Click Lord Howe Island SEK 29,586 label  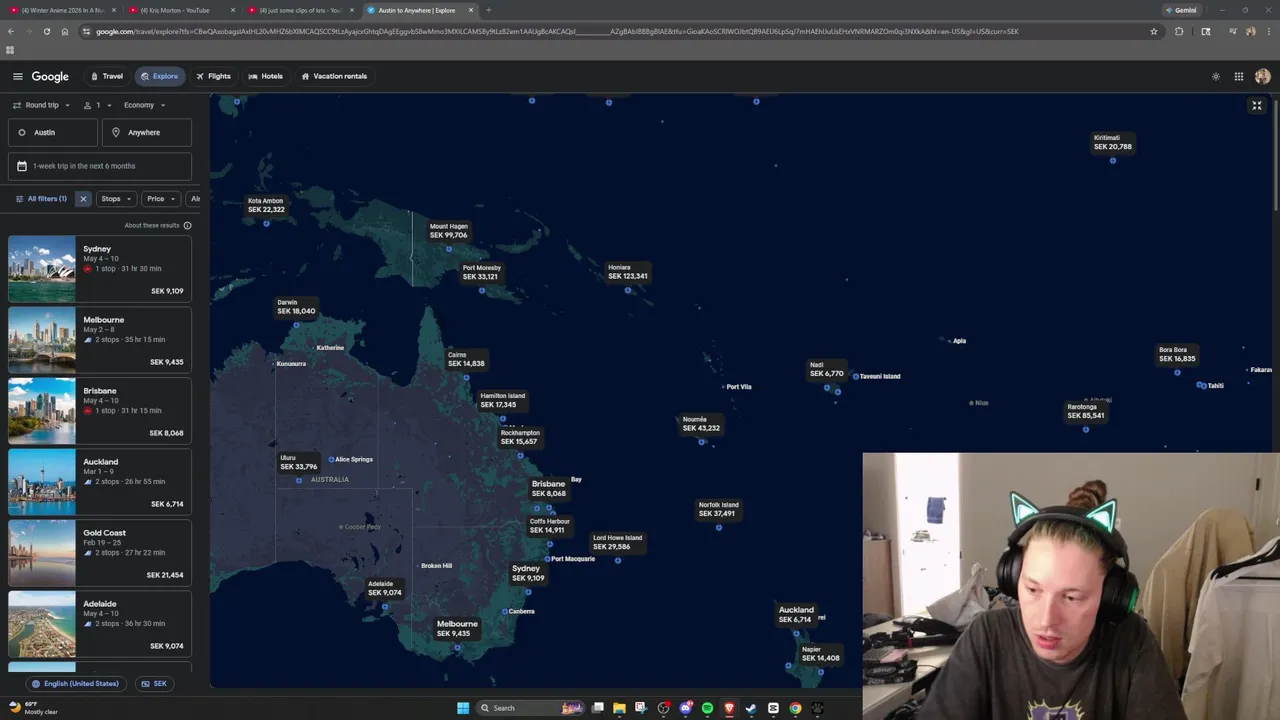coord(618,542)
